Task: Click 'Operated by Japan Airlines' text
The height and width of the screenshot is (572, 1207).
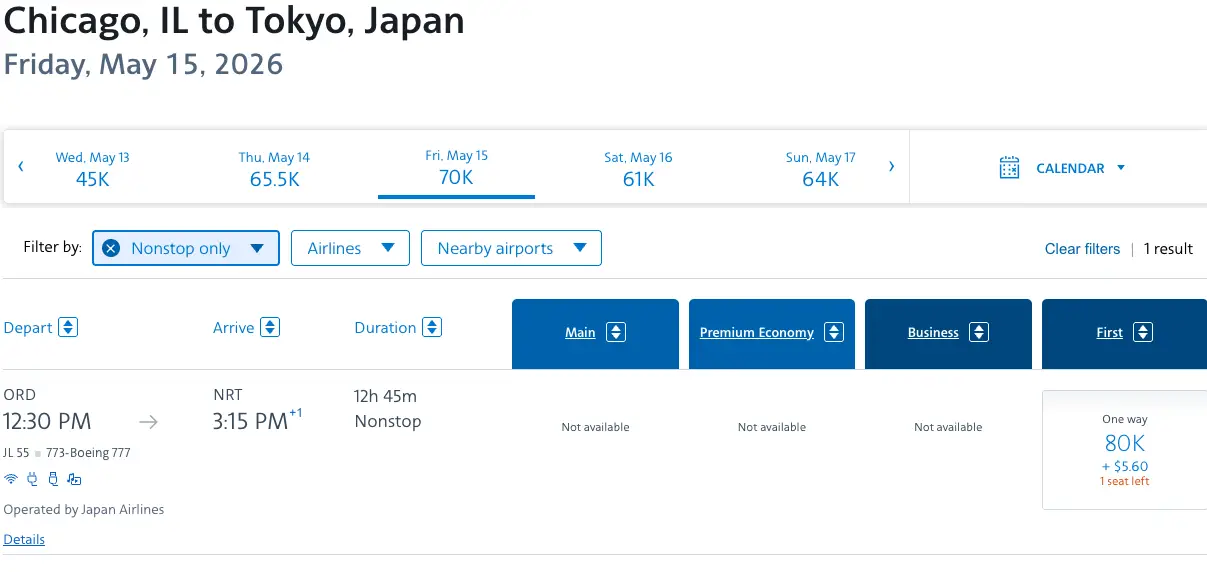Action: point(84,509)
